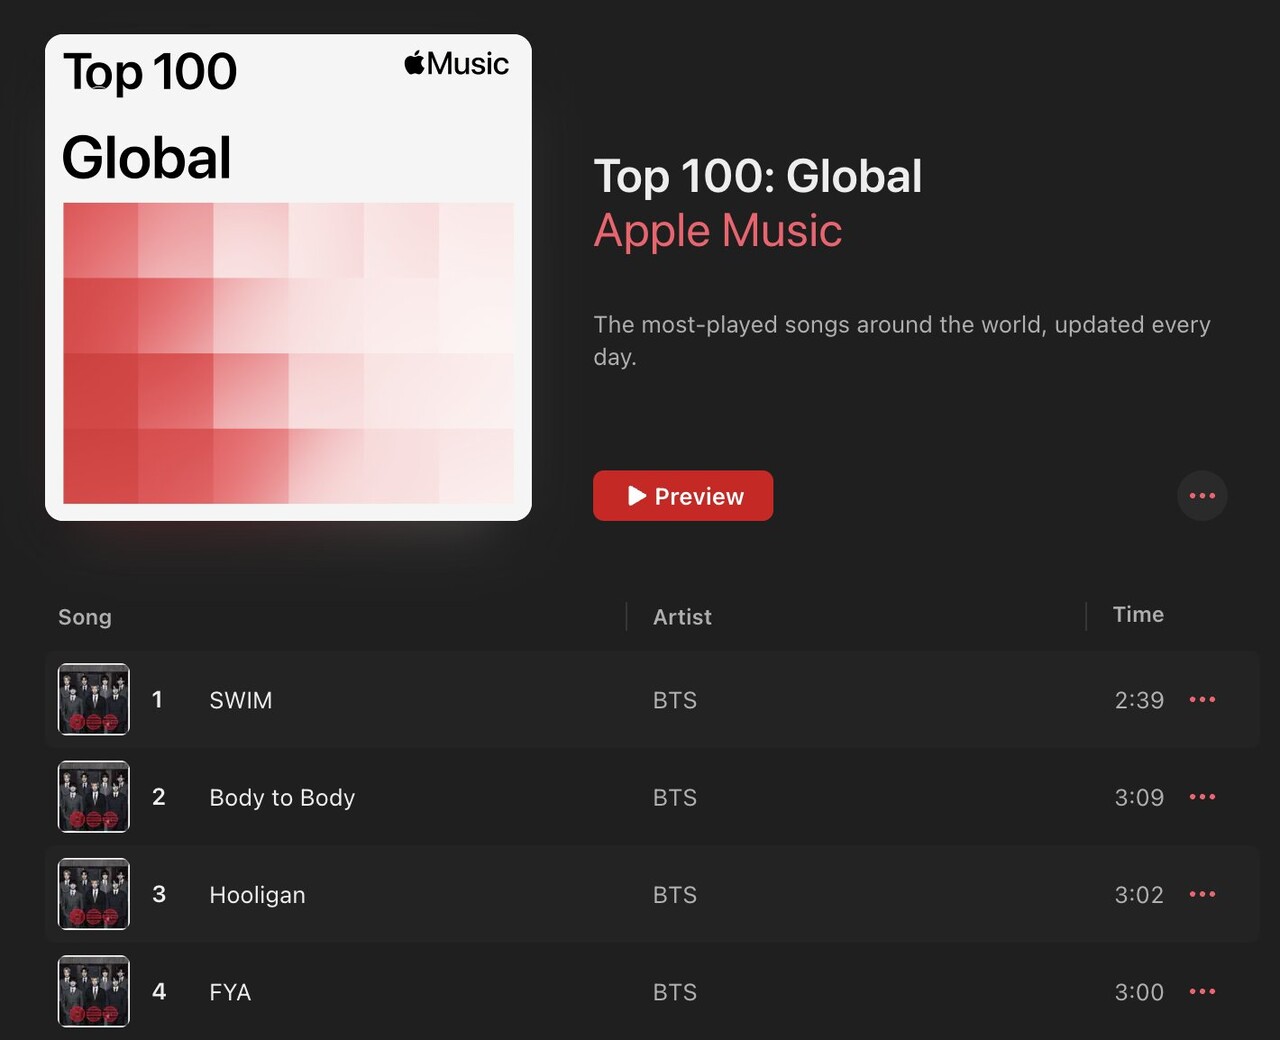This screenshot has width=1280, height=1040.
Task: Open more options for Hooligan track
Action: tap(1202, 894)
